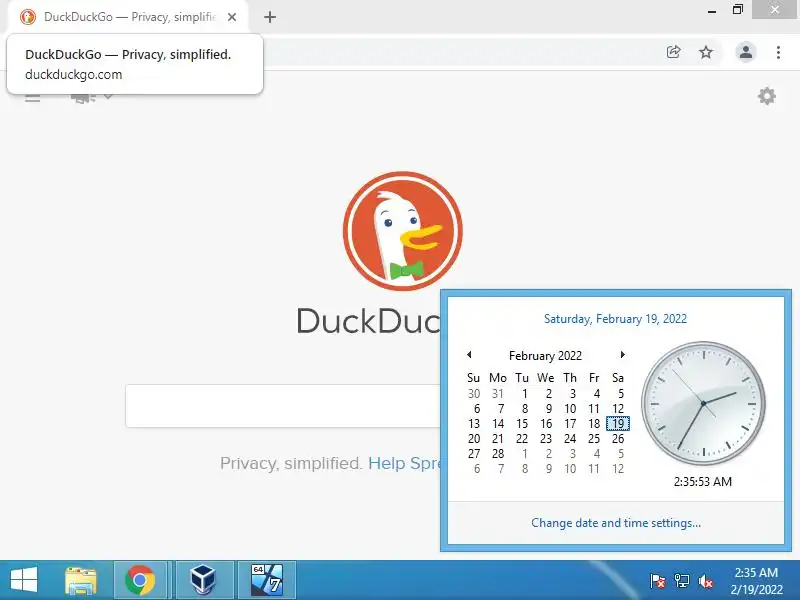This screenshot has width=800, height=600.
Task: Focus the DuckDuckGo search box
Action: pyautogui.click(x=283, y=406)
